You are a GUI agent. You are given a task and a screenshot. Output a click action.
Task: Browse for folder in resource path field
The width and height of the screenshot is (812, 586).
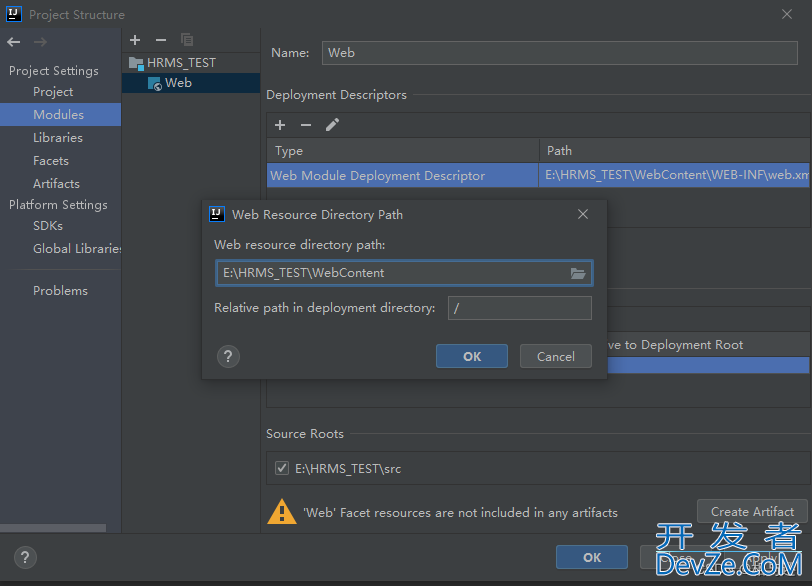pos(578,273)
